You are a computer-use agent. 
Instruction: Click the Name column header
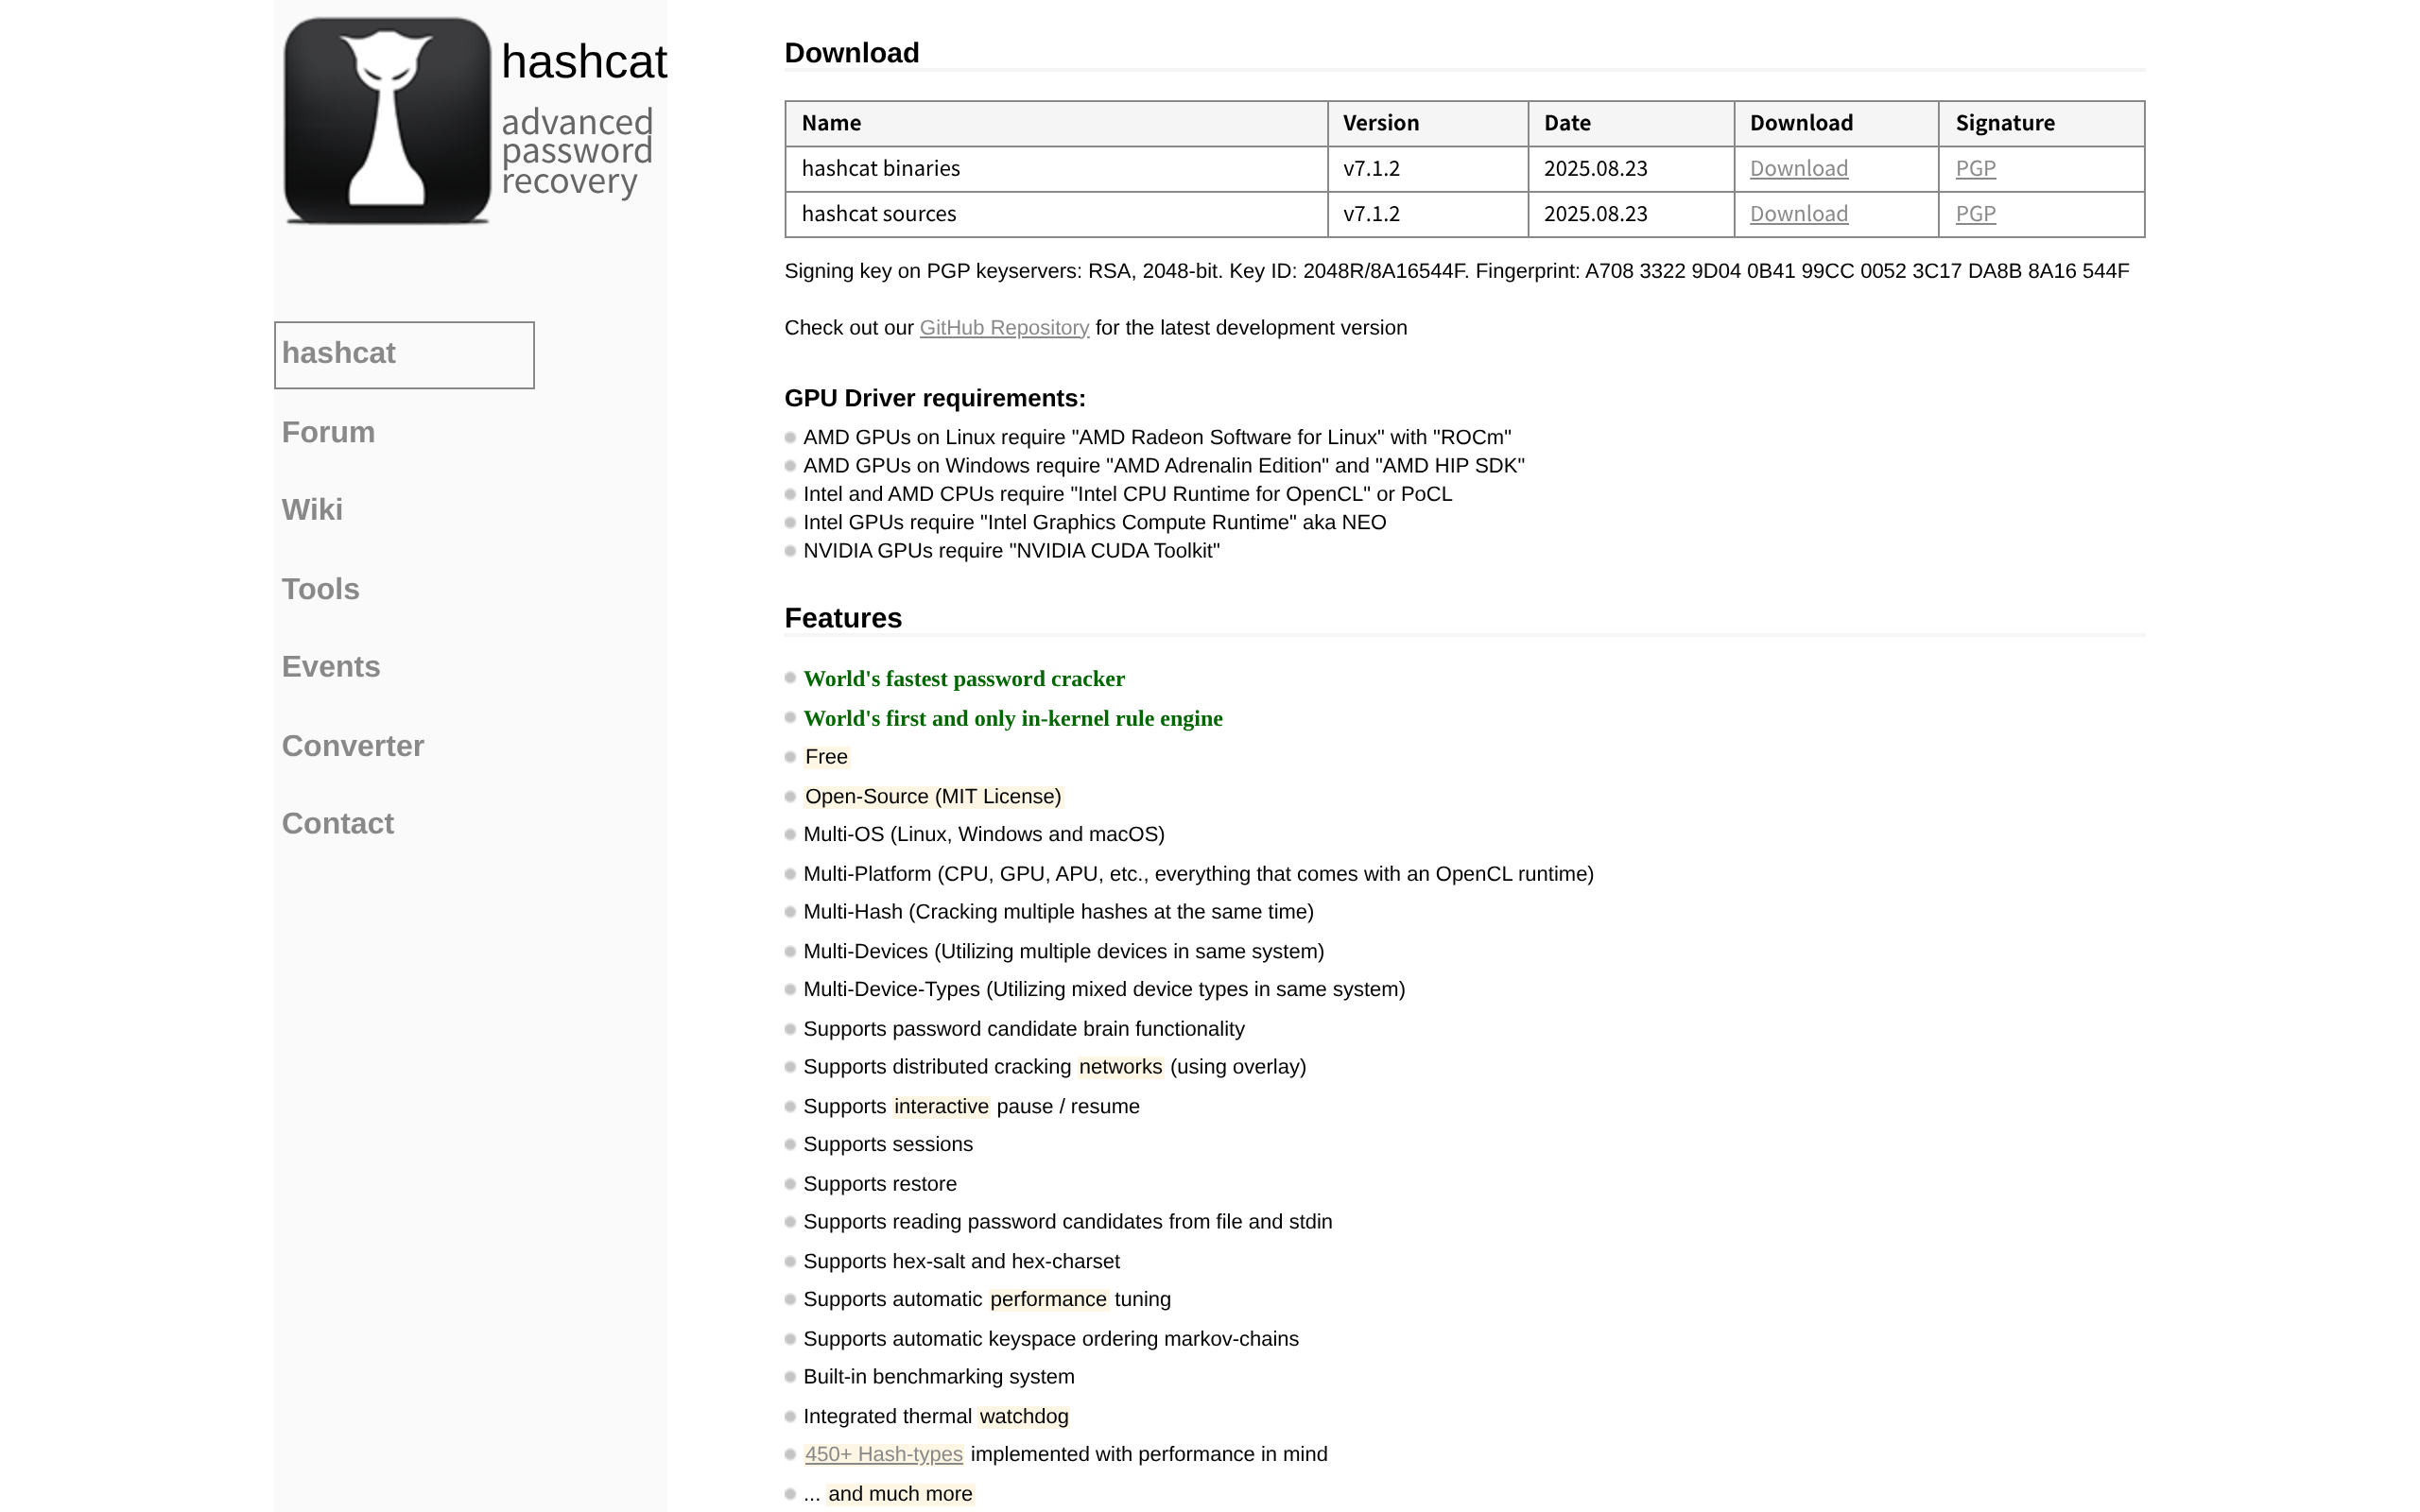(x=1056, y=124)
